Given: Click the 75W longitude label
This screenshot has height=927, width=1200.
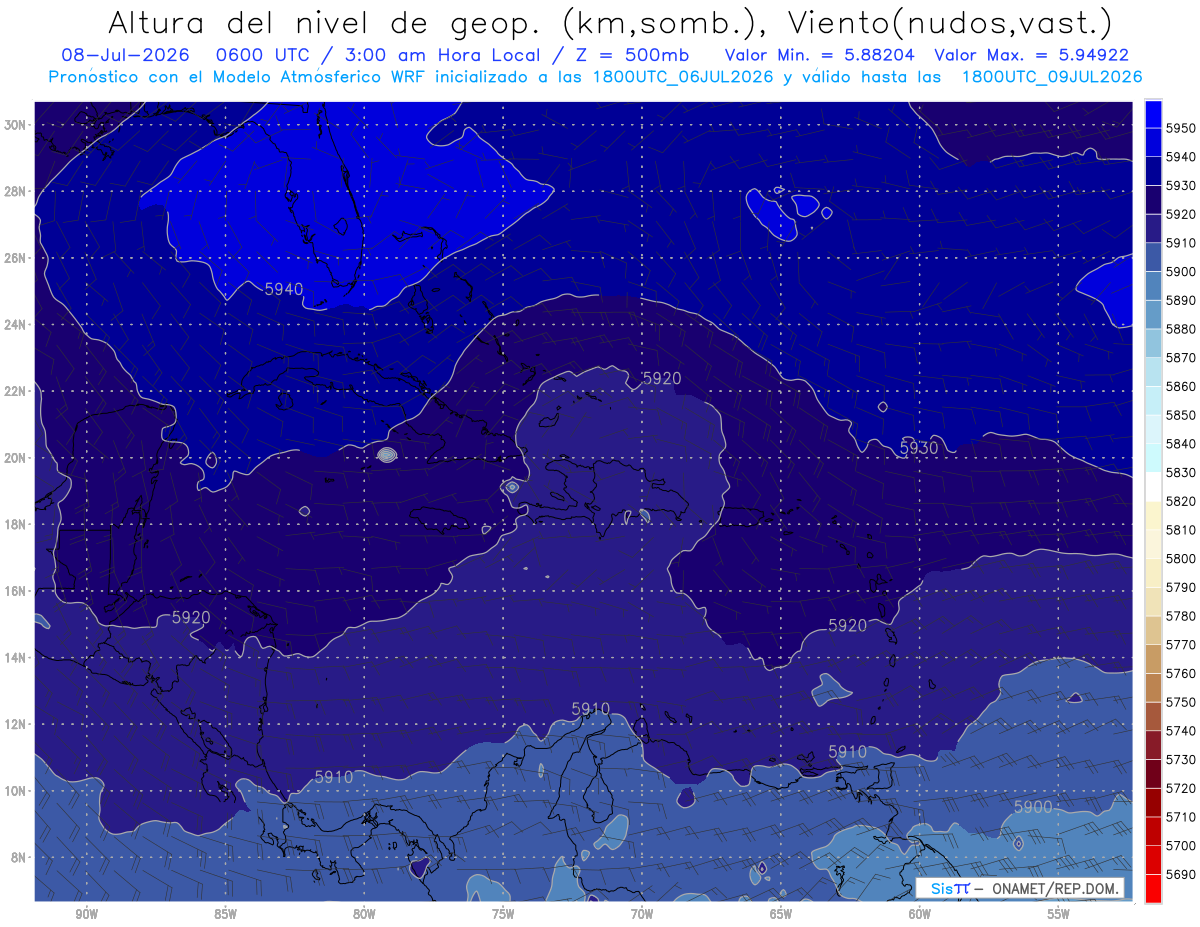Looking at the screenshot, I should pyautogui.click(x=503, y=914).
